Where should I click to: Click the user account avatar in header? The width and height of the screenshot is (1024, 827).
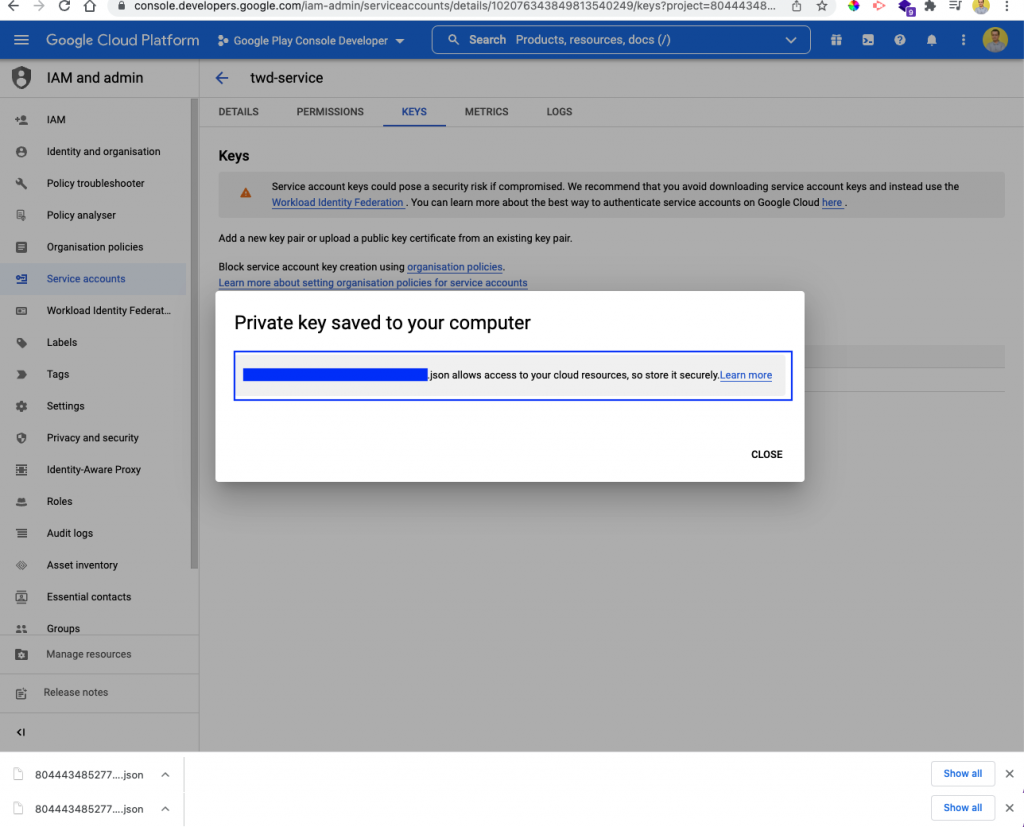pos(995,40)
